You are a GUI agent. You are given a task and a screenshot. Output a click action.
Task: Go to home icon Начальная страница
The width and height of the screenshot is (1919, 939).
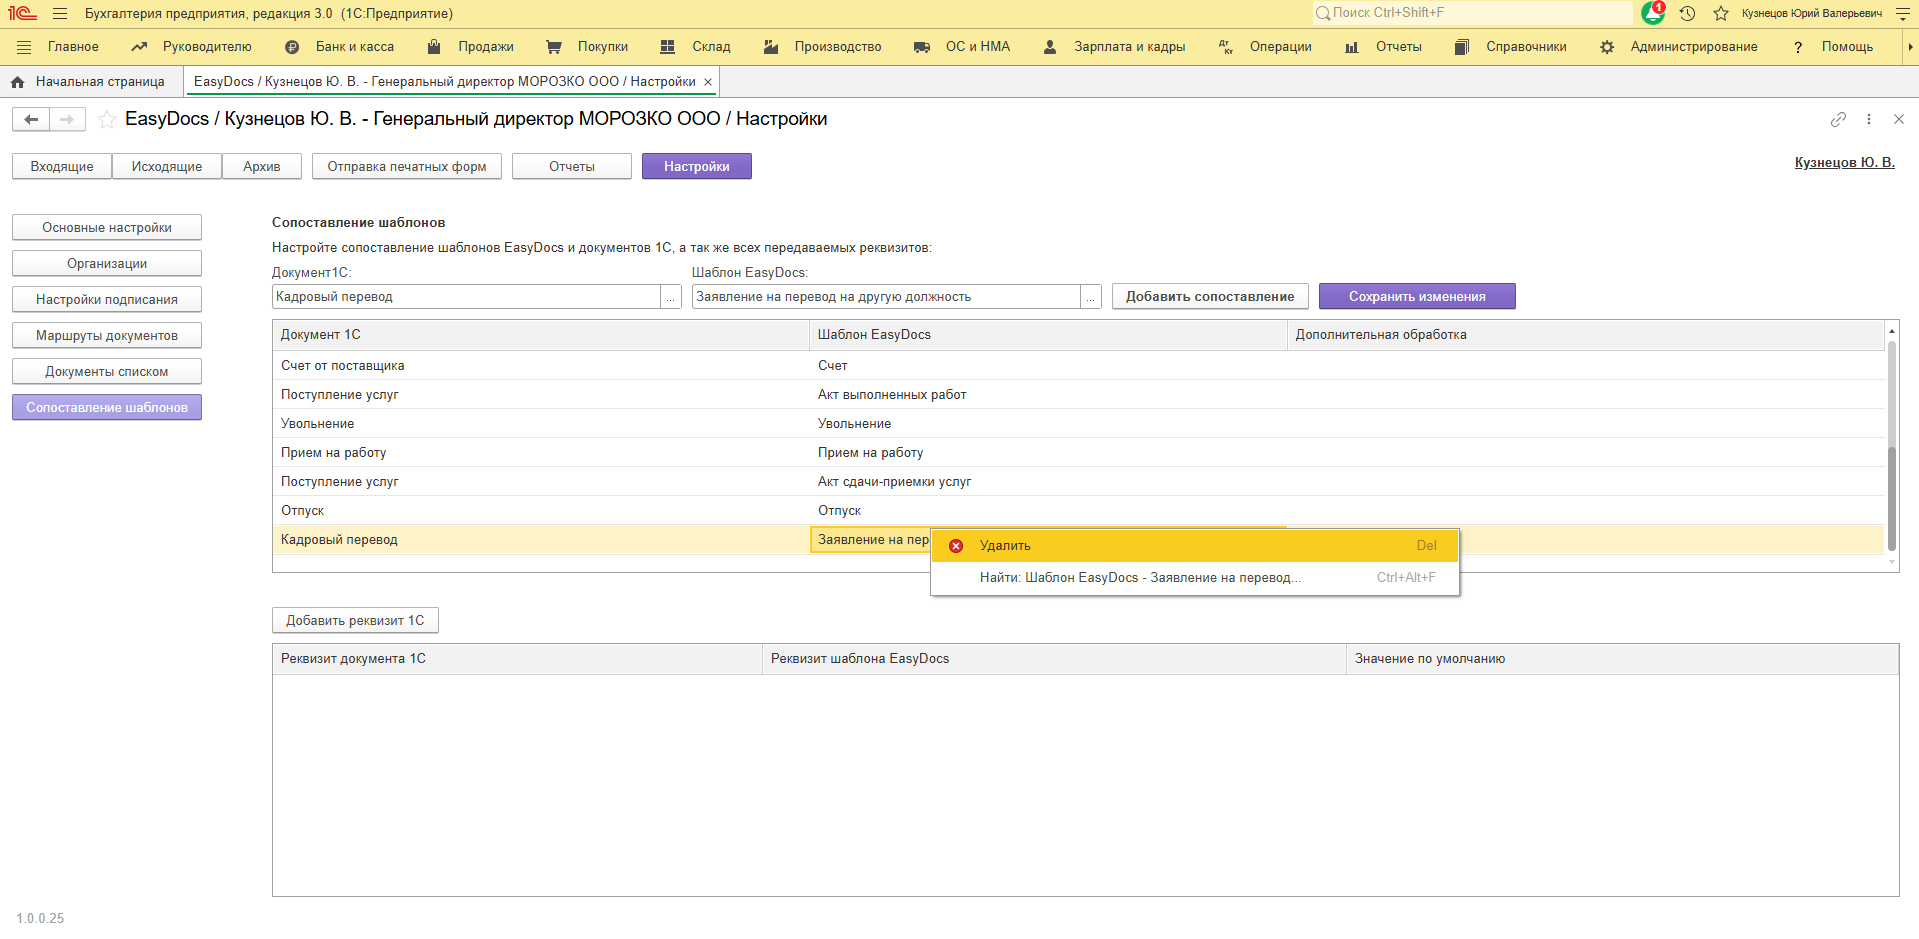[17, 82]
